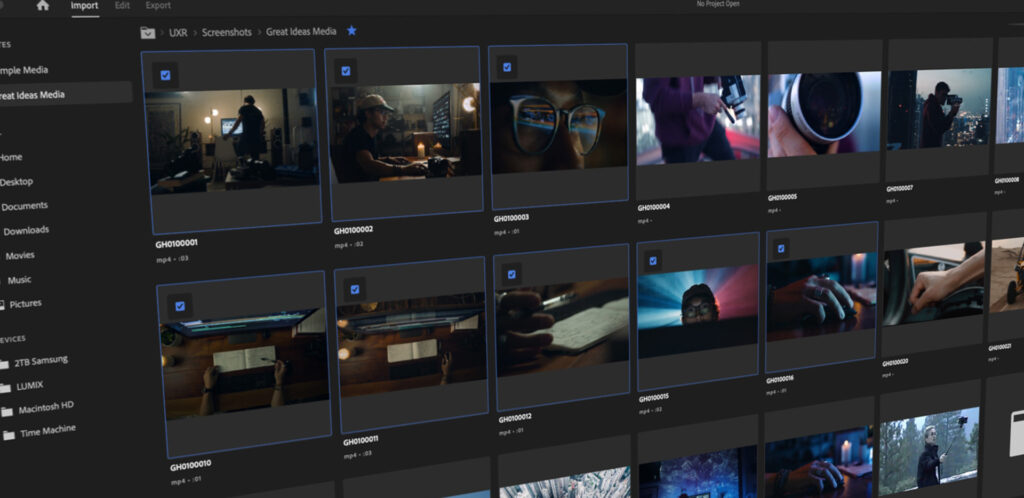Screen dimensions: 1024x498
Task: Click the folder icon in the breadcrumb path
Action: click(x=148, y=32)
